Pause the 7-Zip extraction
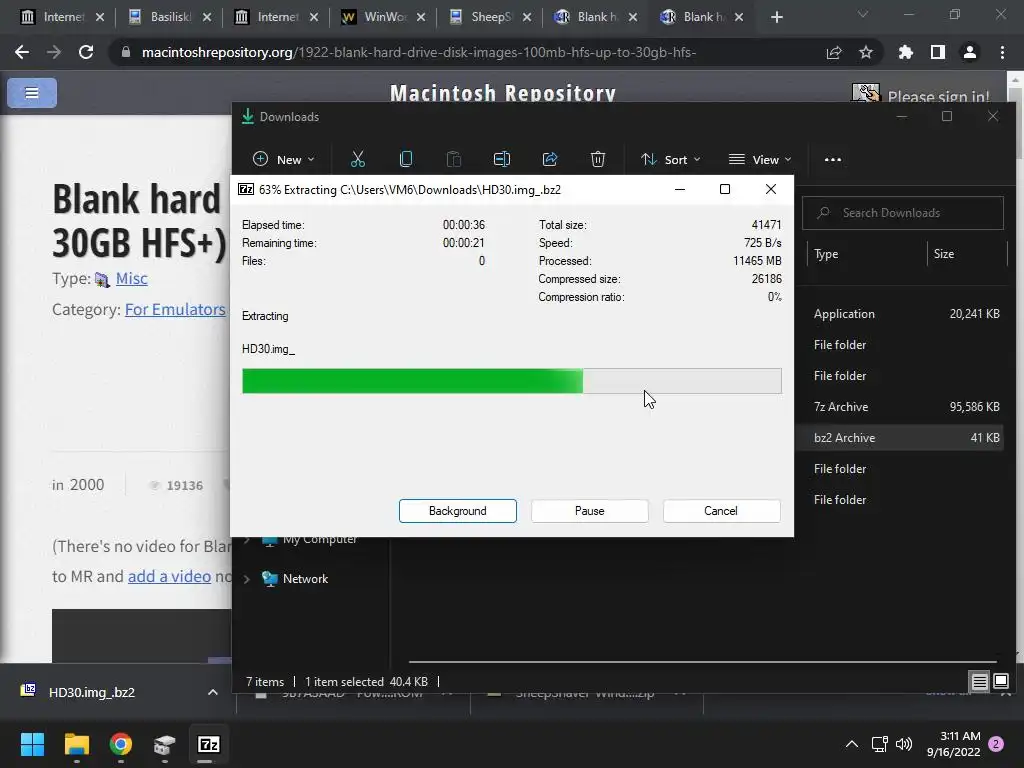The height and width of the screenshot is (768, 1024). (590, 511)
